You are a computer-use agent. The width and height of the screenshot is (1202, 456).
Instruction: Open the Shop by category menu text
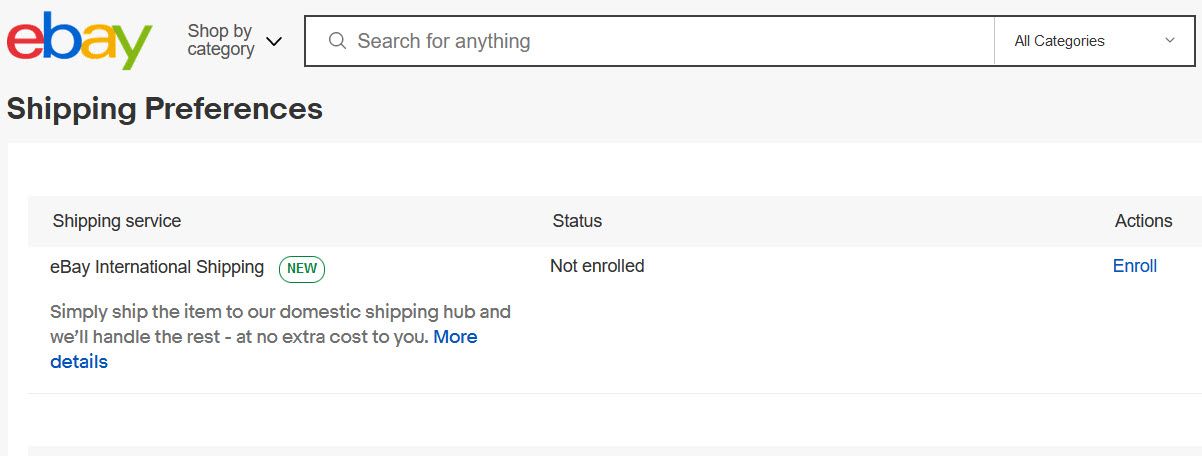tap(221, 40)
